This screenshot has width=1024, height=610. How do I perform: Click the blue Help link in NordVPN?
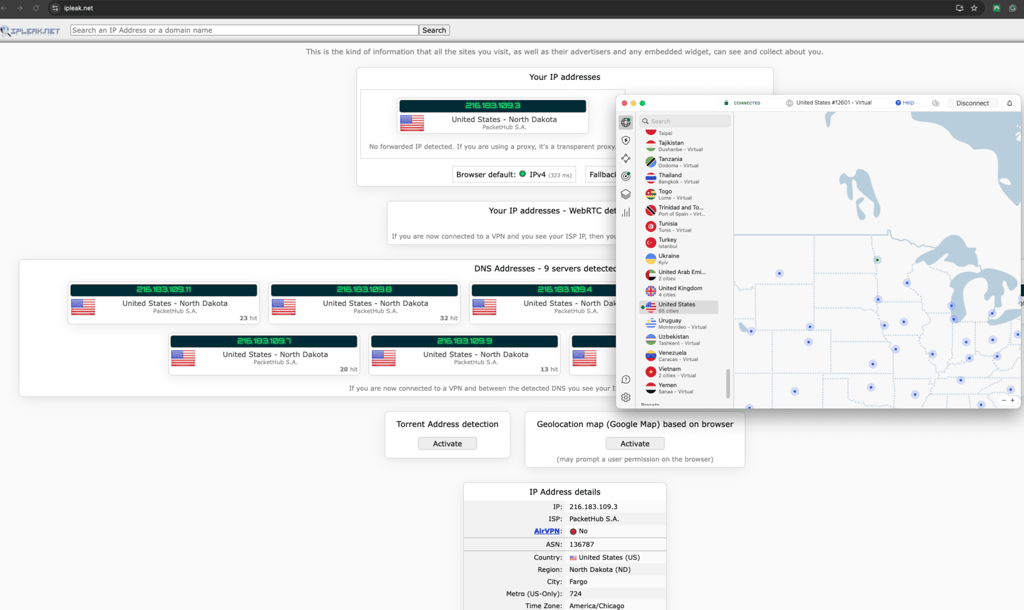pos(905,103)
